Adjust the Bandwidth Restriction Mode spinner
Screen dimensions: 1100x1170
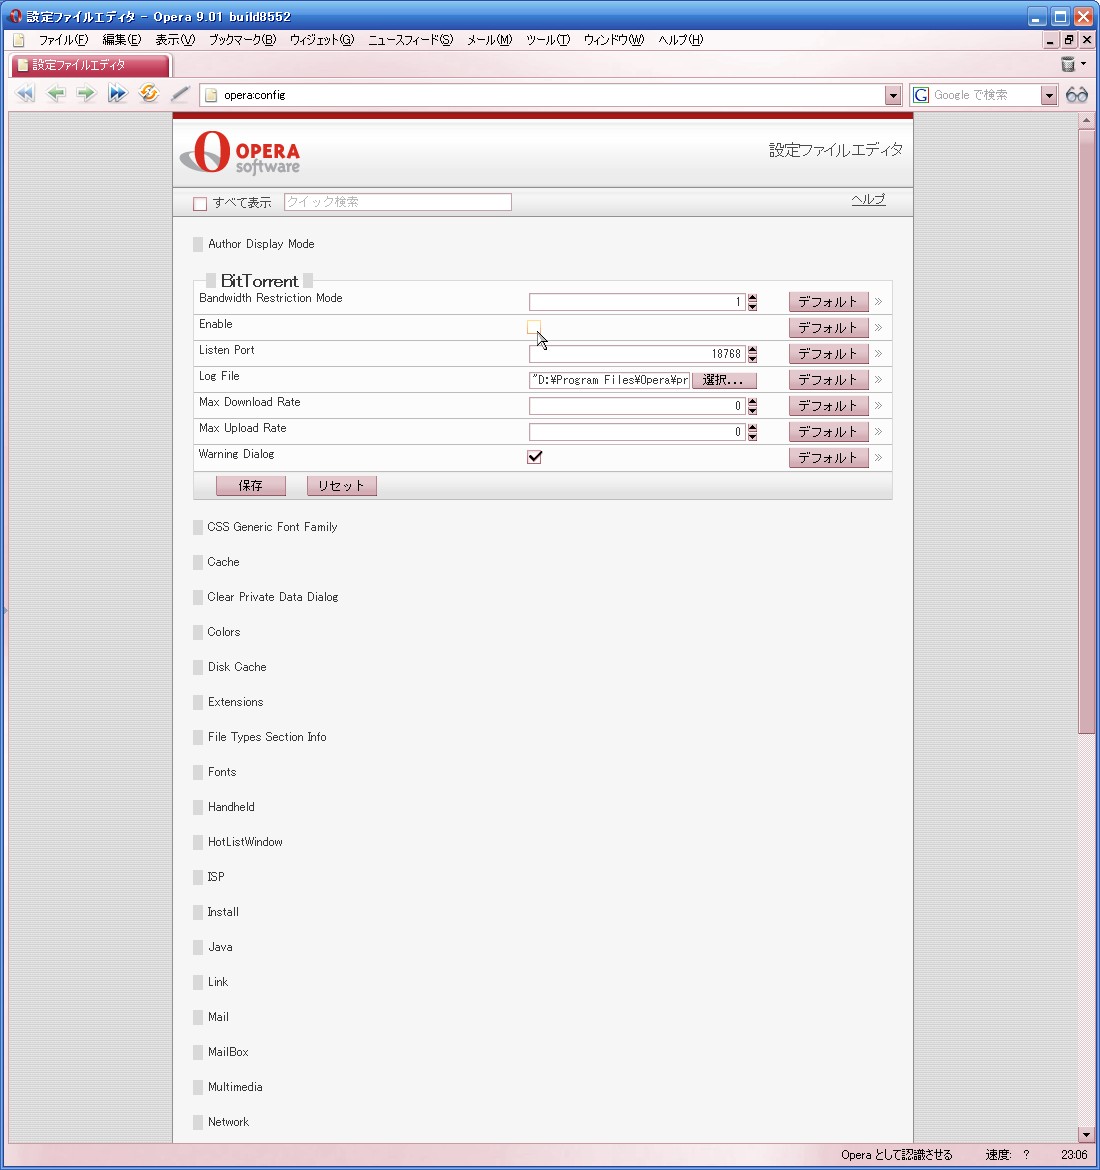[752, 301]
